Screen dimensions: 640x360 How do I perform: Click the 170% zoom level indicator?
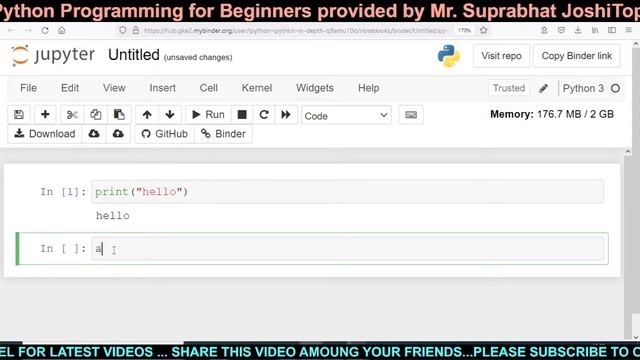pyautogui.click(x=464, y=30)
